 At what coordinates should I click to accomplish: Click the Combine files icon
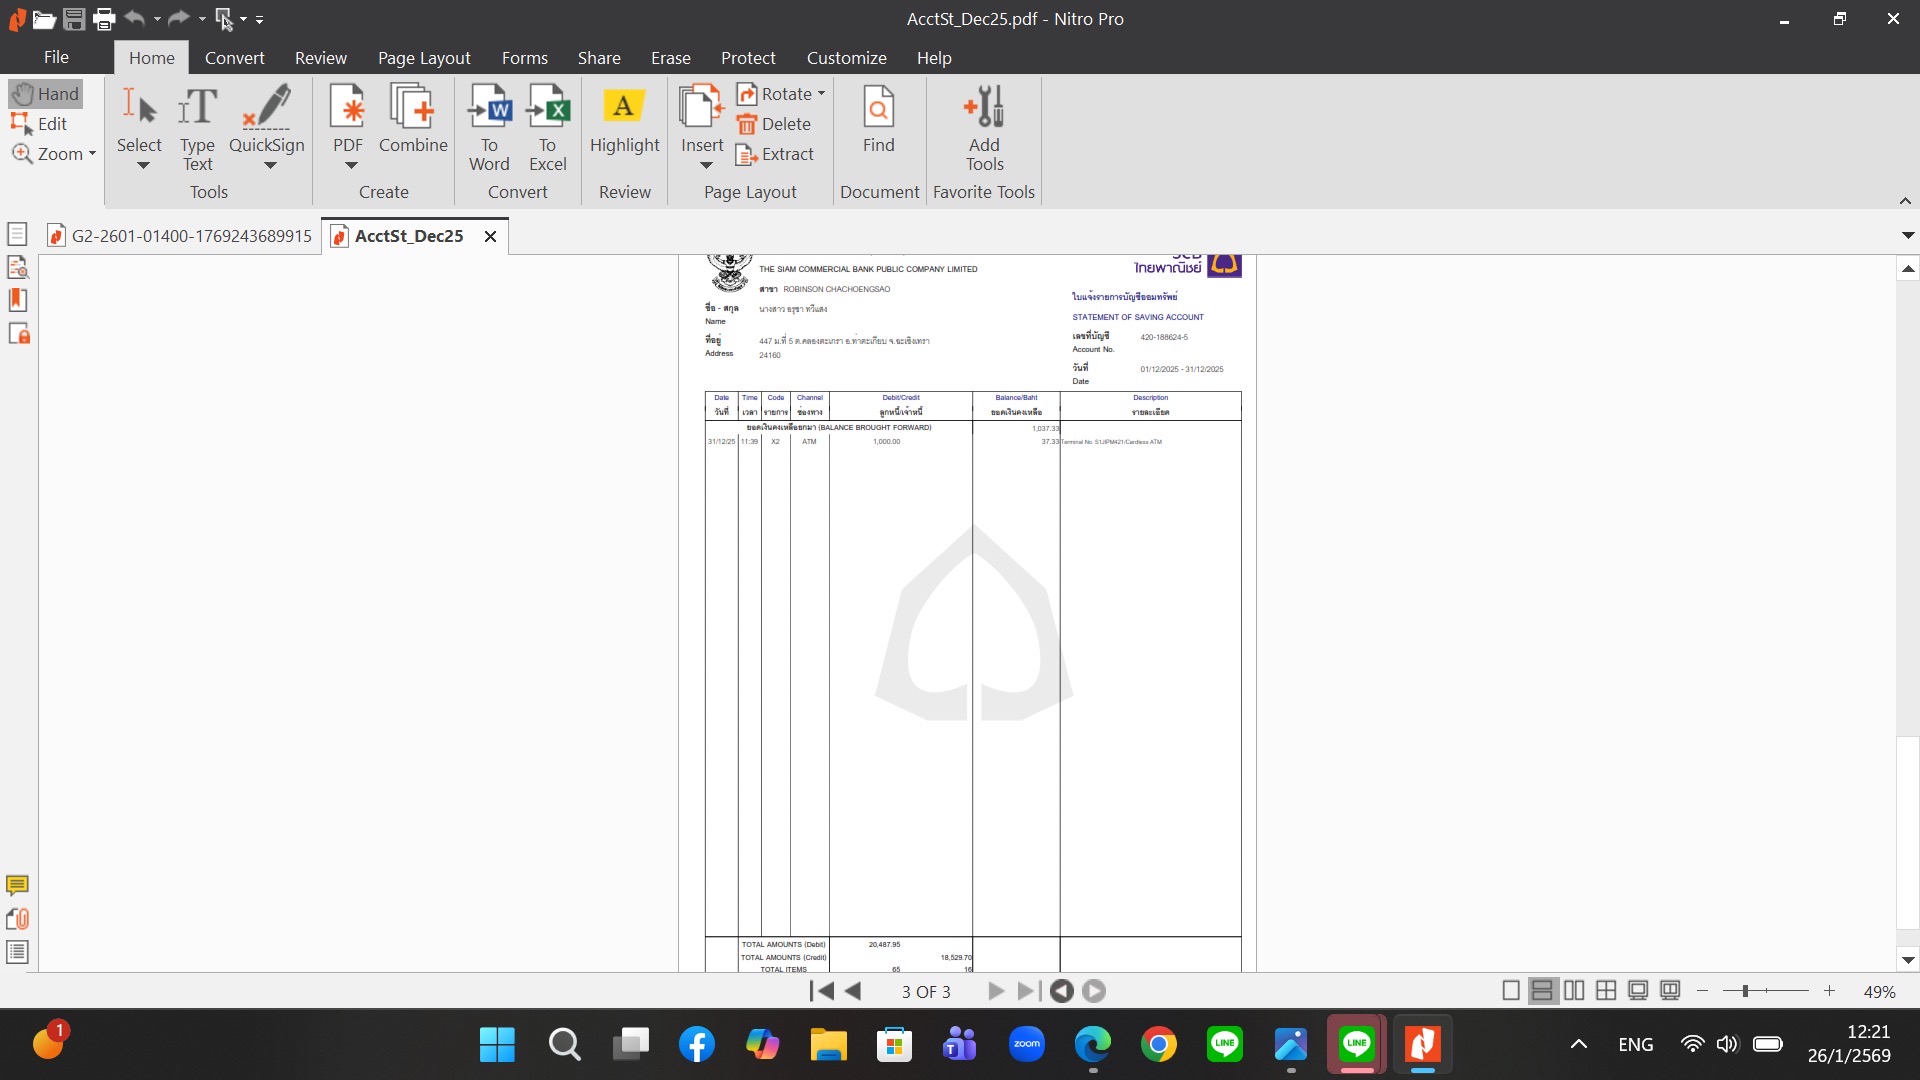412,108
